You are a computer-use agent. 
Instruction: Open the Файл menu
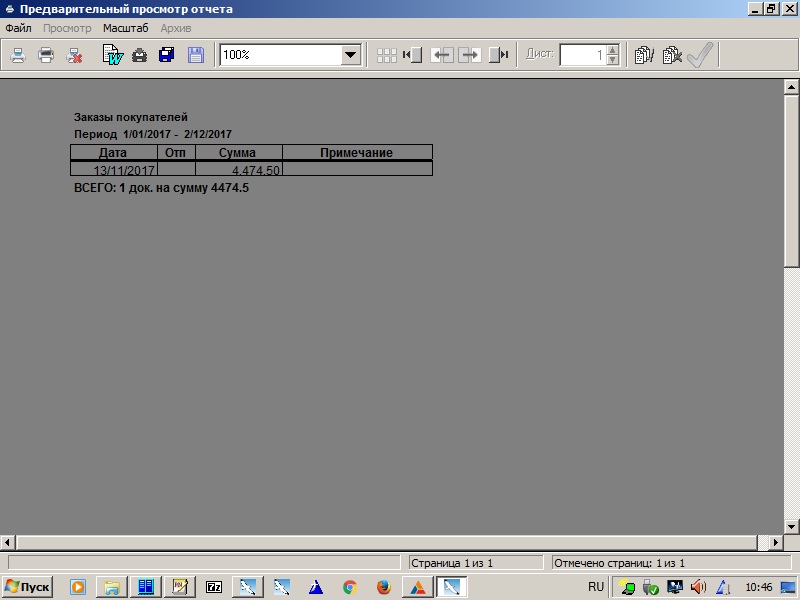pos(18,28)
